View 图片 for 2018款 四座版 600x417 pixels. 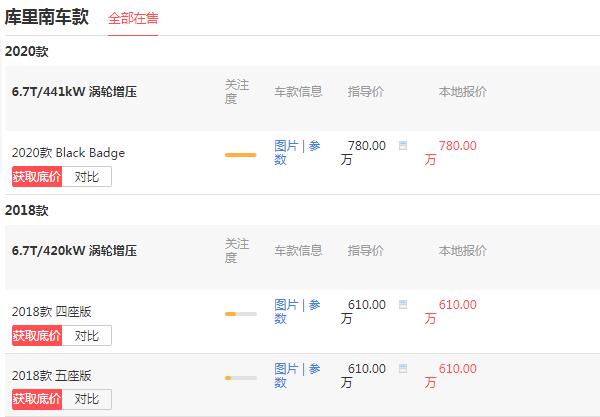pyautogui.click(x=286, y=305)
